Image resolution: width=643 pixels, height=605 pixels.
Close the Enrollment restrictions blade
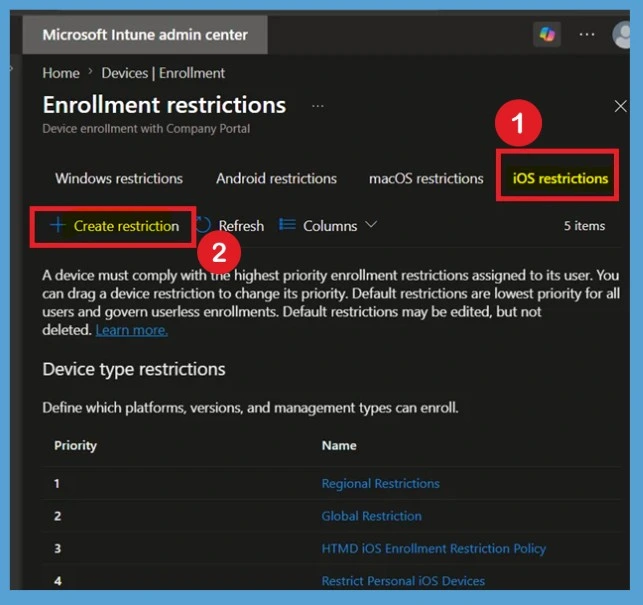click(x=620, y=106)
